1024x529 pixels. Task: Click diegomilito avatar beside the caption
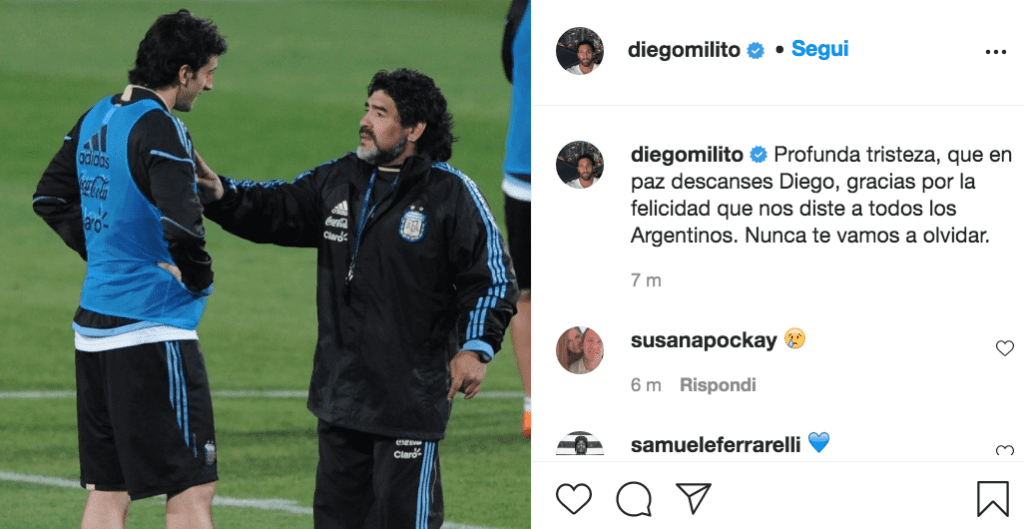(x=579, y=165)
